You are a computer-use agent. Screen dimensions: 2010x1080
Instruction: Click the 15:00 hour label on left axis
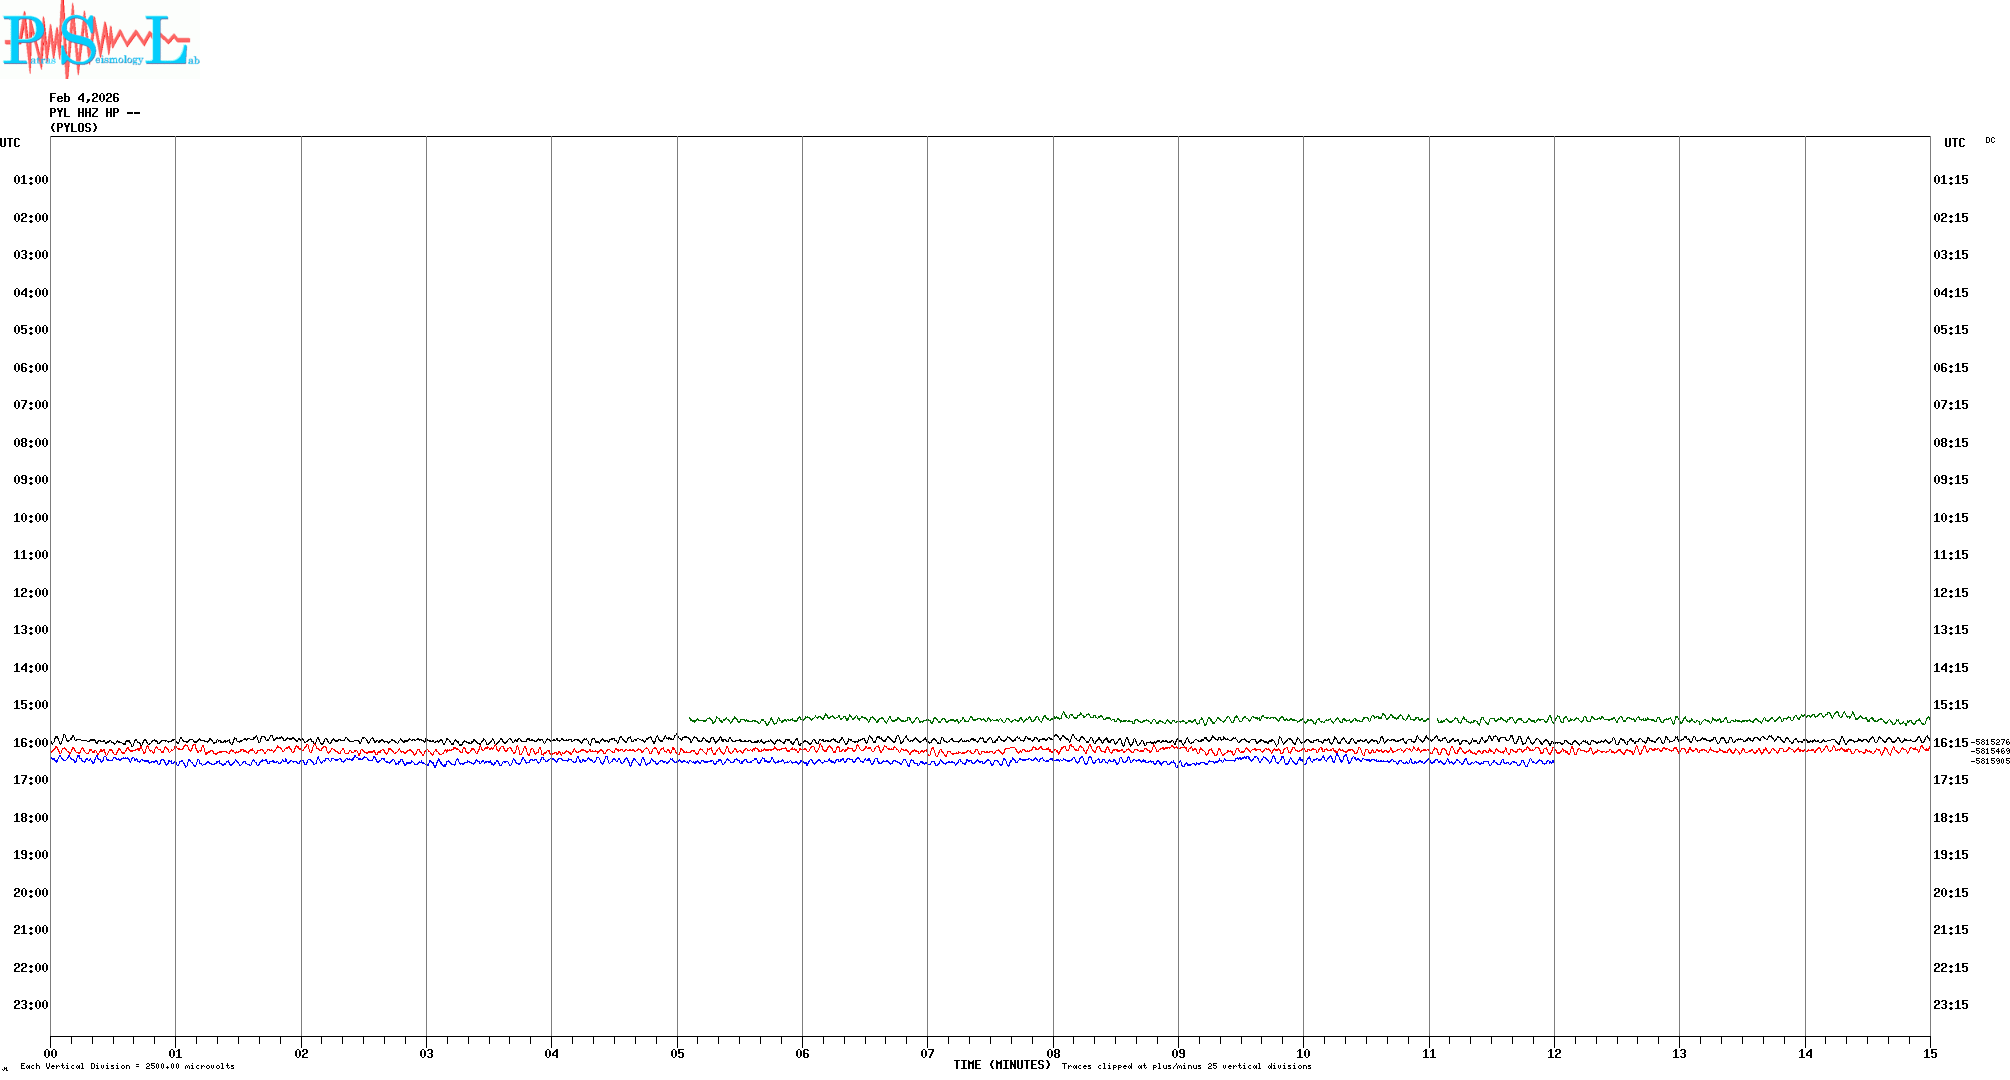click(30, 705)
